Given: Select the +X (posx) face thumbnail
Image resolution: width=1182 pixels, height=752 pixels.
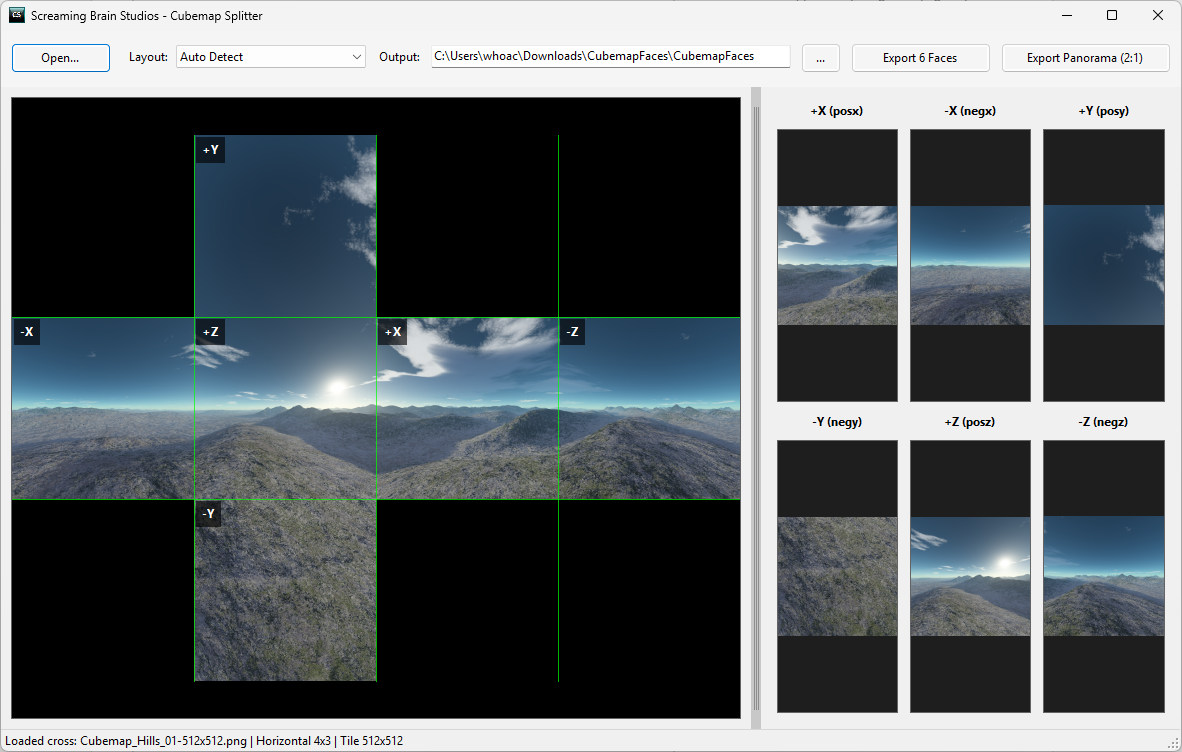Looking at the screenshot, I should (837, 265).
